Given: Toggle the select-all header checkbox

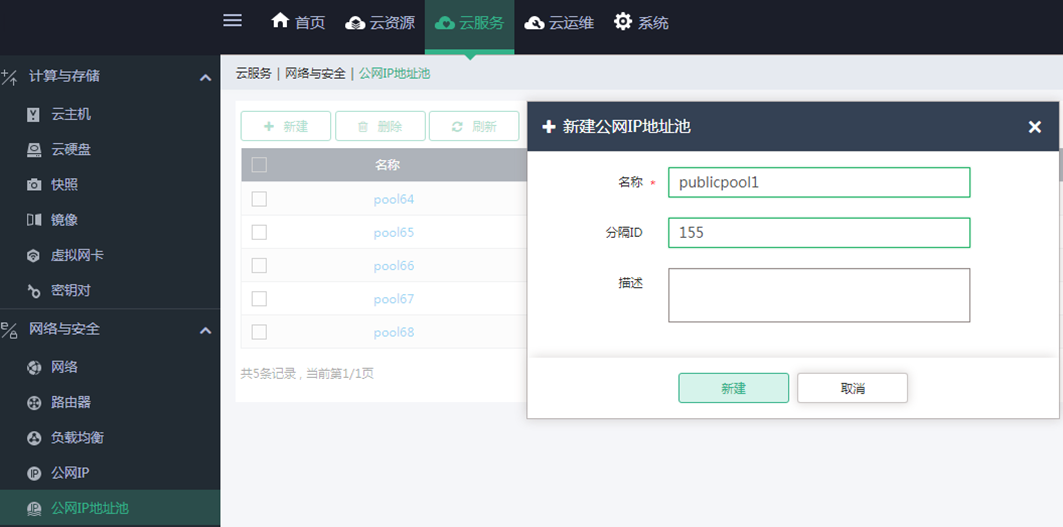Looking at the screenshot, I should point(259,165).
